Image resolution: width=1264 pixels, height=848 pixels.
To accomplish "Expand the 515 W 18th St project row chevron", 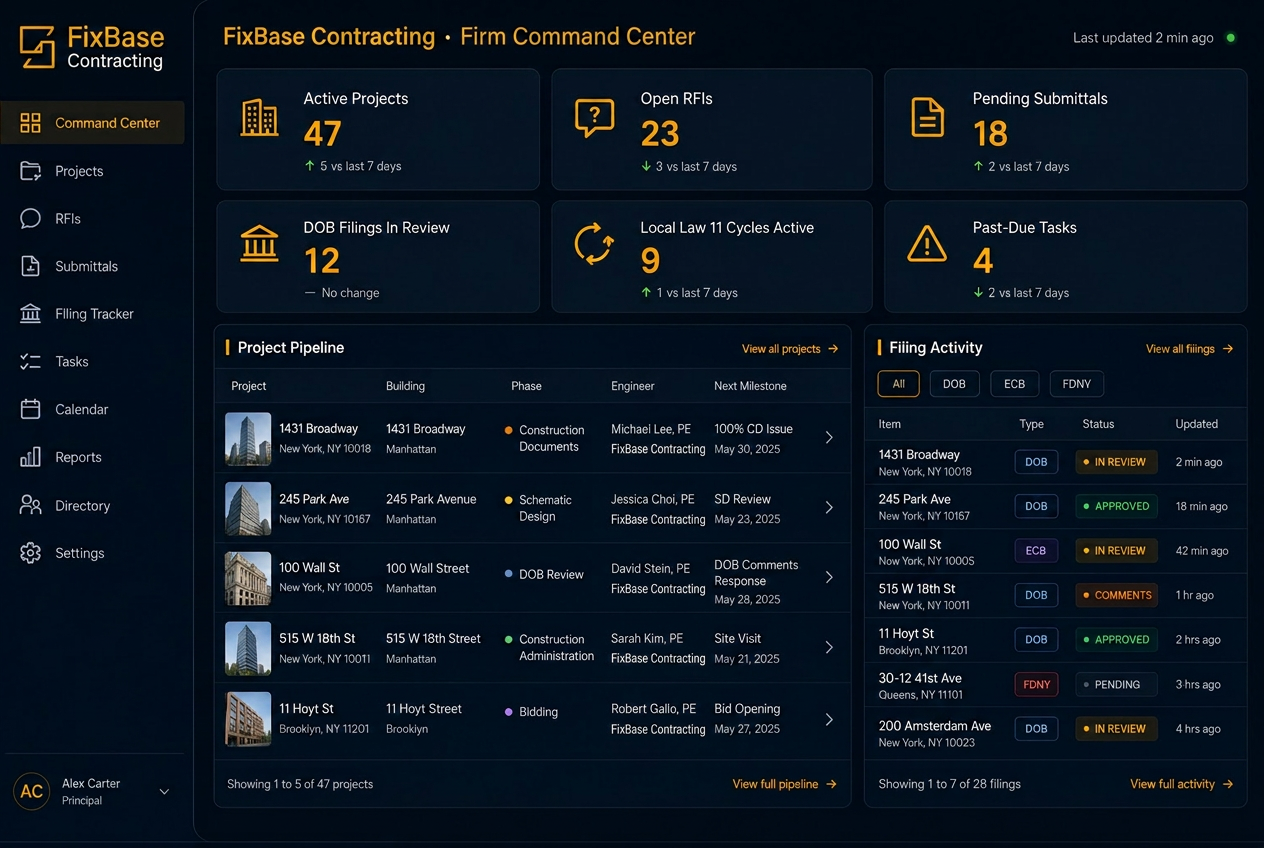I will [x=829, y=647].
